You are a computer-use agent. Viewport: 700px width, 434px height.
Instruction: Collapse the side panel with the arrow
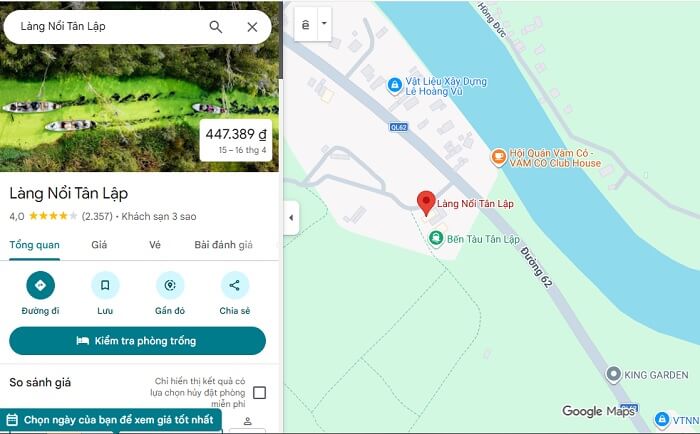[292, 218]
